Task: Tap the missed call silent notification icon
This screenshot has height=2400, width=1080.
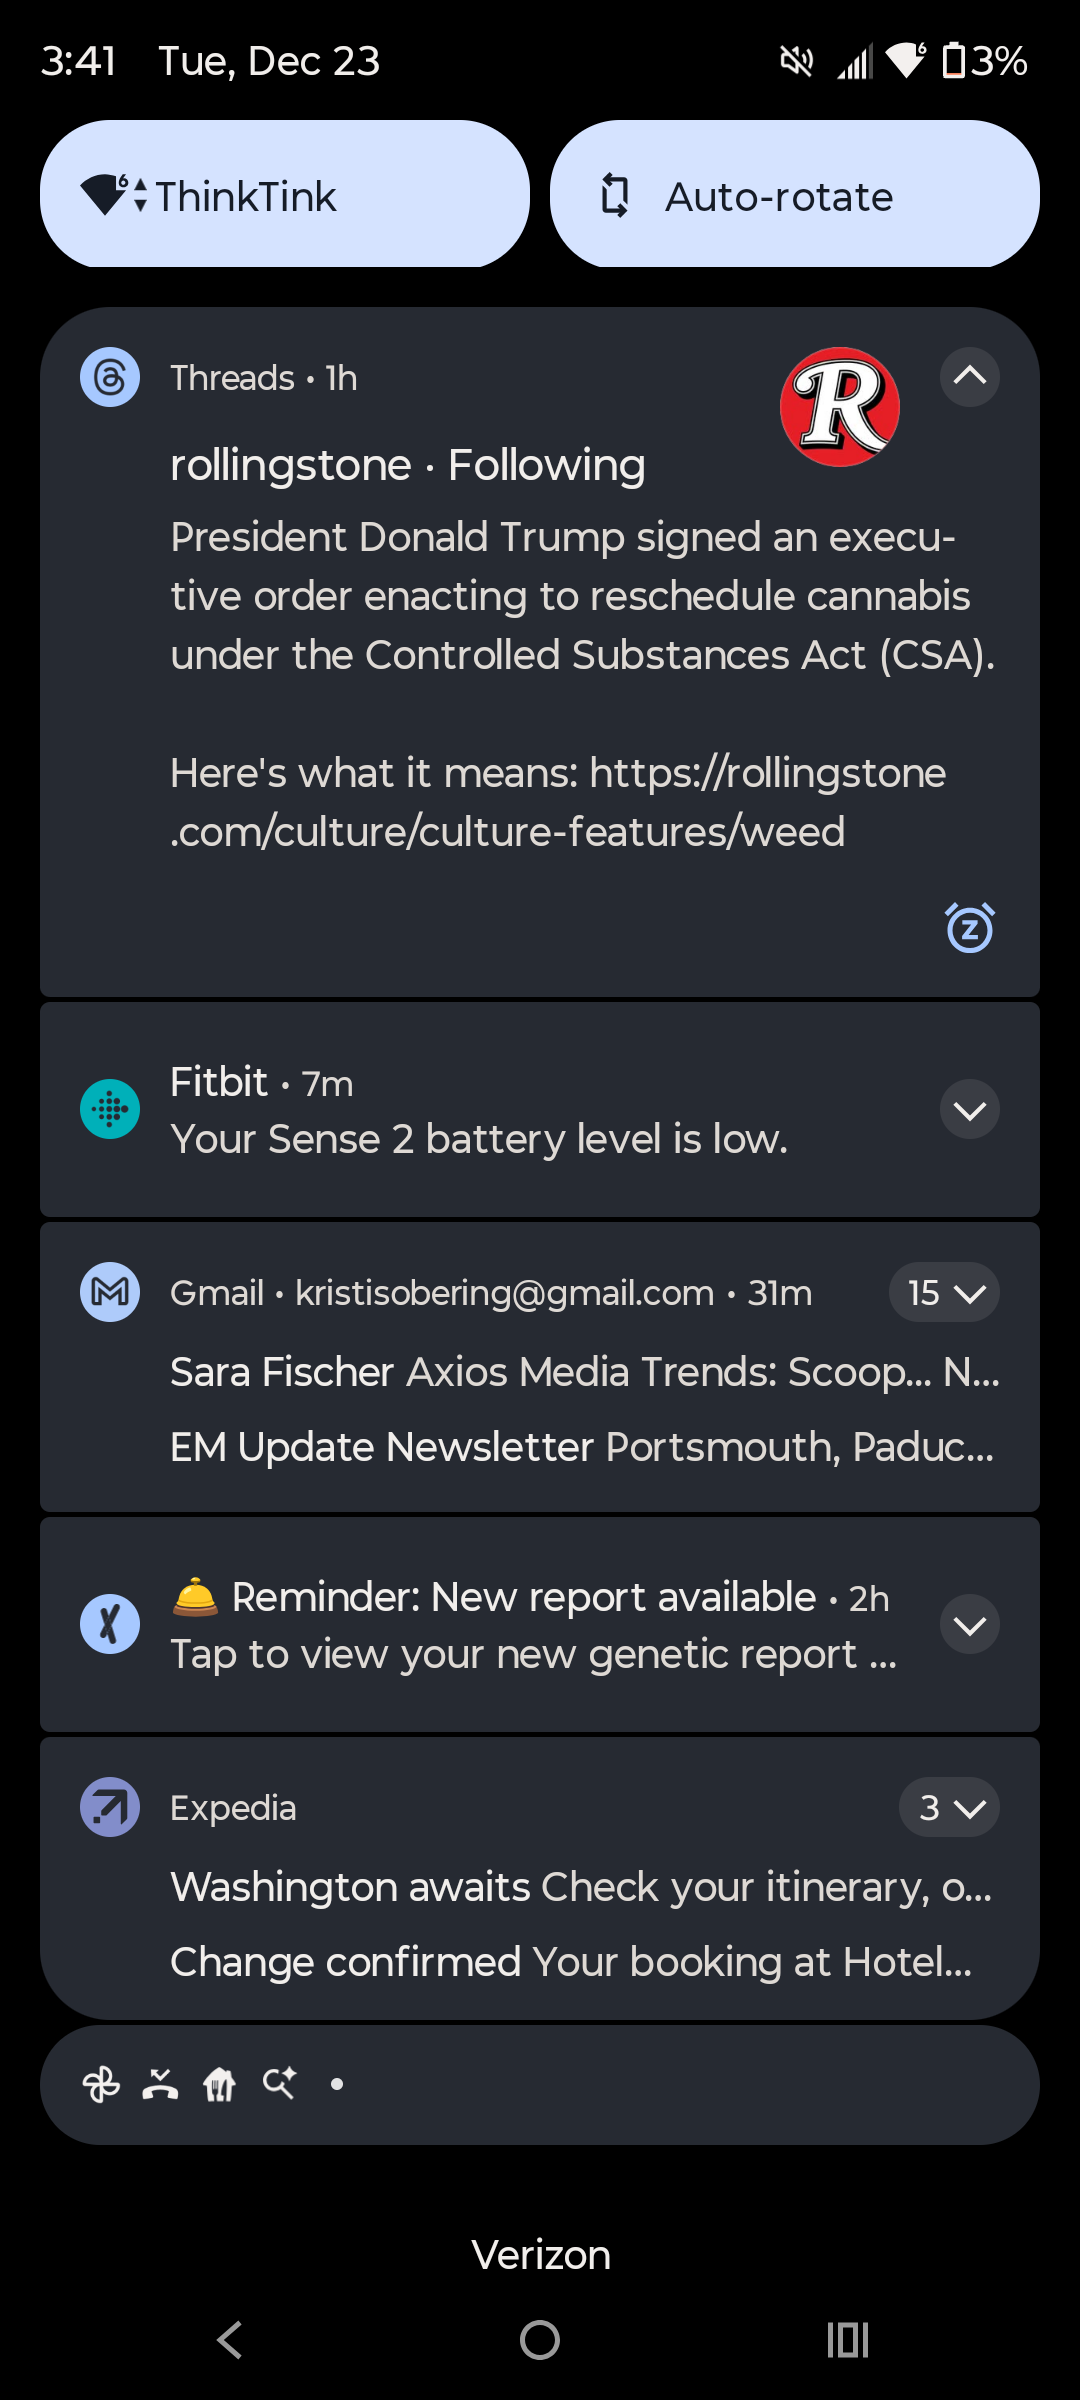Action: point(160,2084)
